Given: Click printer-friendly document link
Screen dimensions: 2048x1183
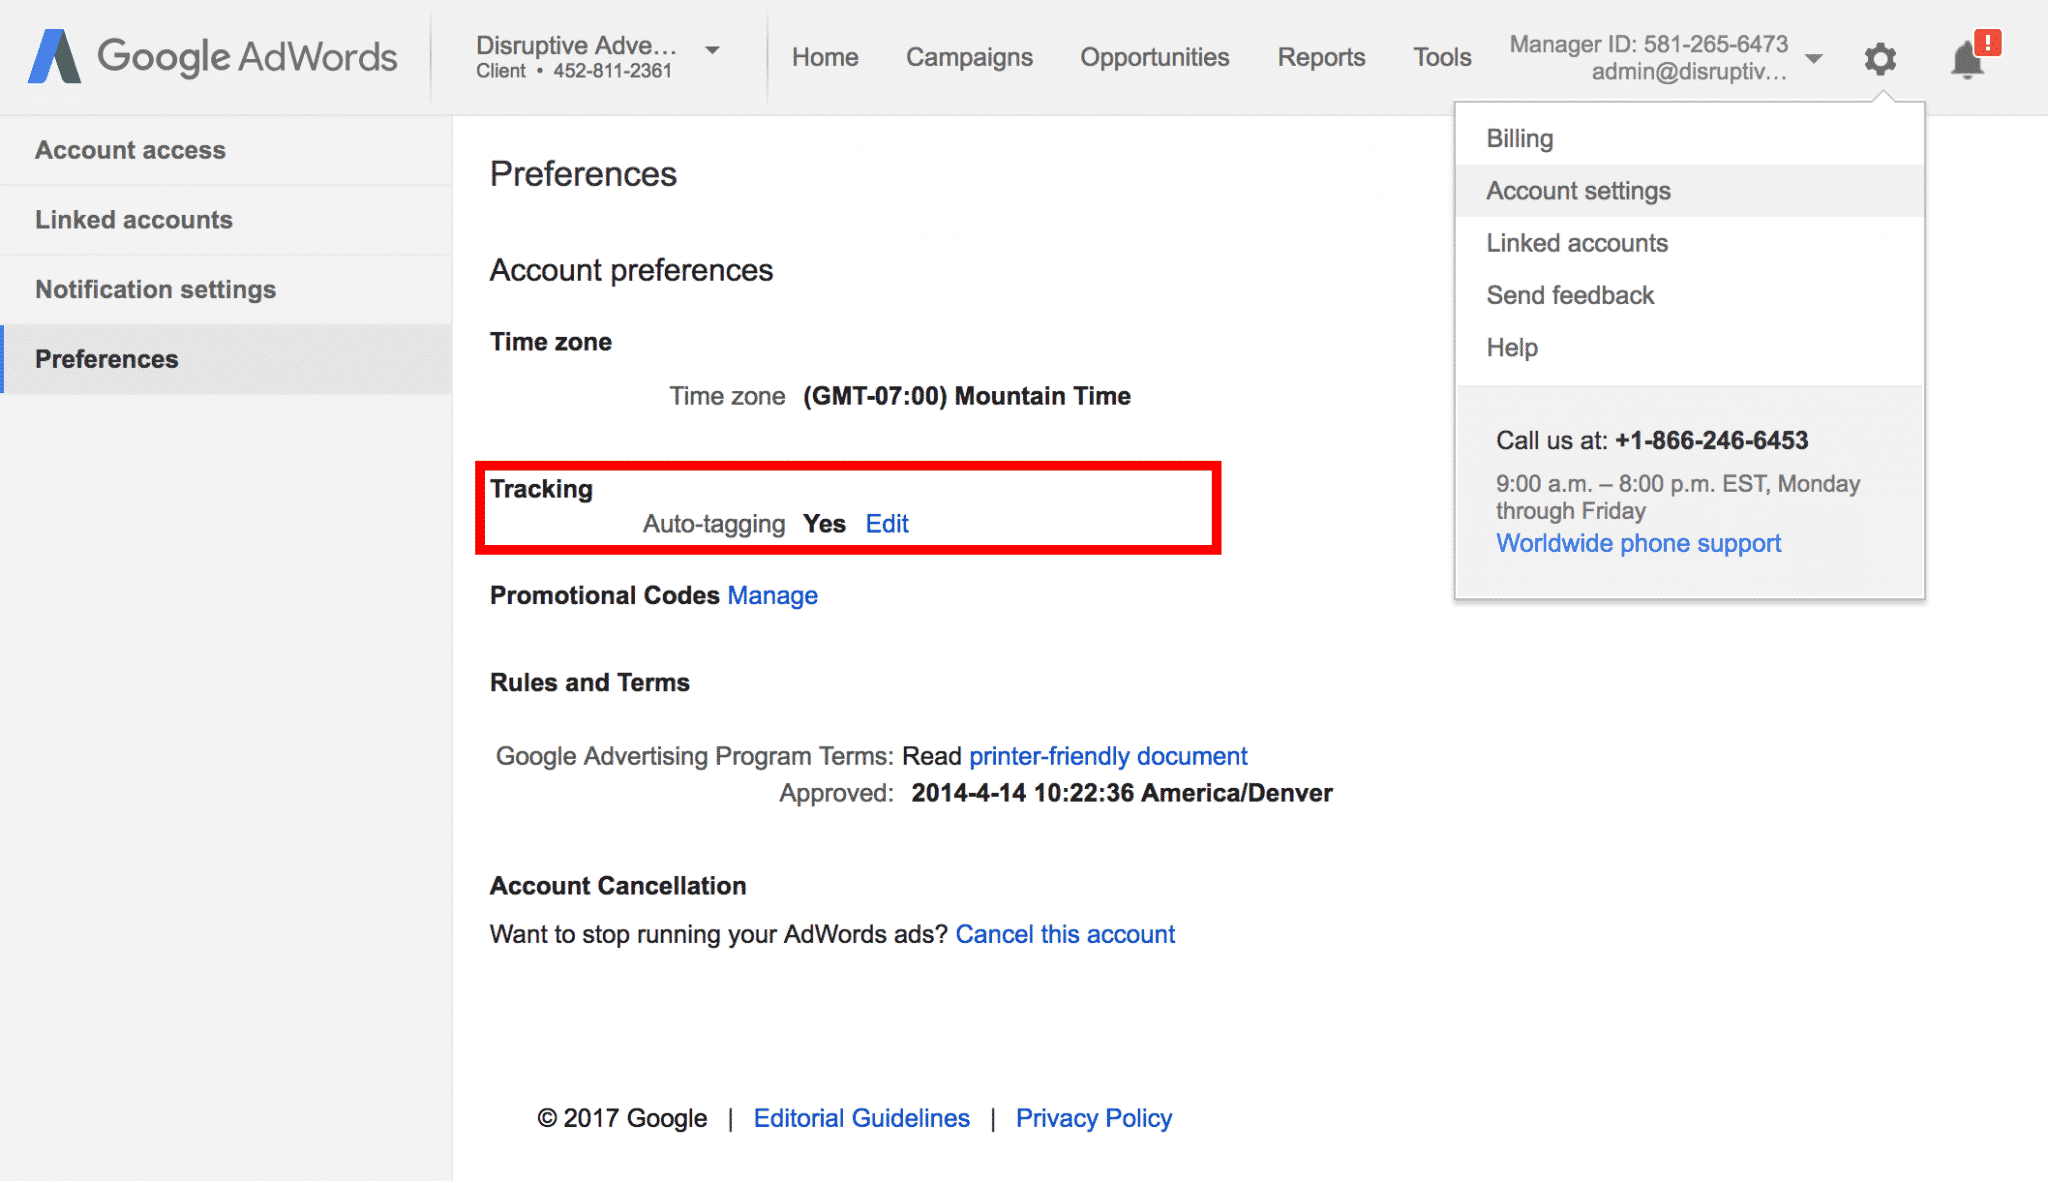Looking at the screenshot, I should tap(1108, 756).
